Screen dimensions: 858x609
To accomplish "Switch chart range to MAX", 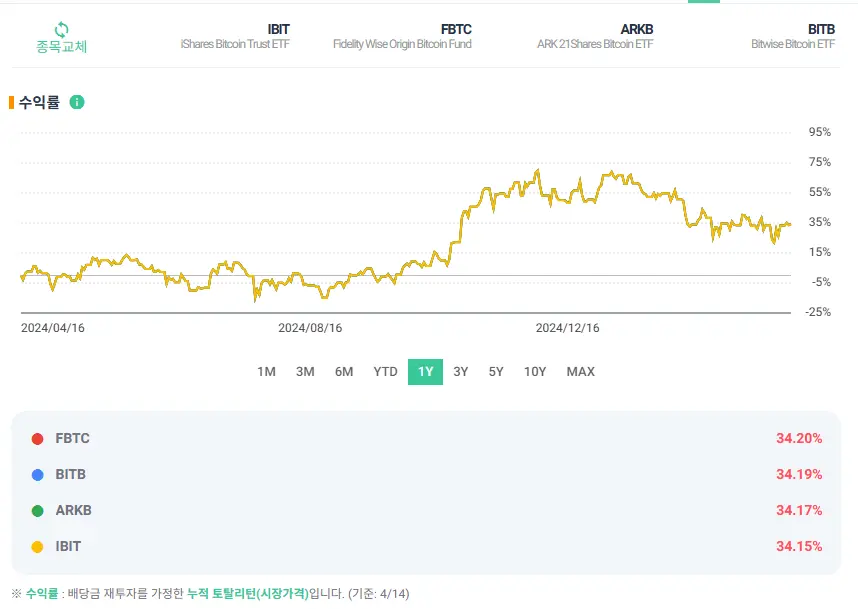I will (x=581, y=372).
